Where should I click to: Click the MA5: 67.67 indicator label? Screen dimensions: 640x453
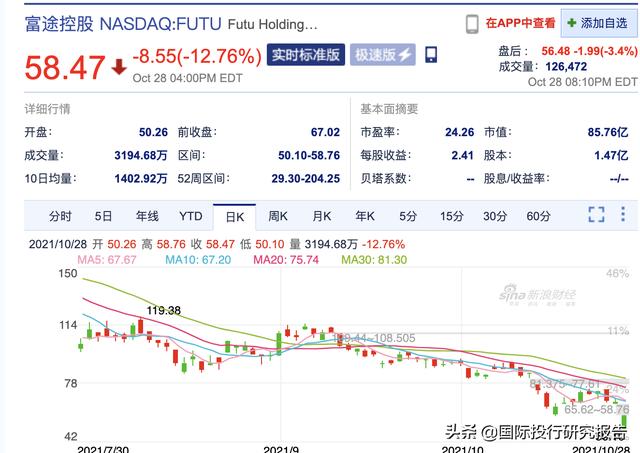coord(107,260)
